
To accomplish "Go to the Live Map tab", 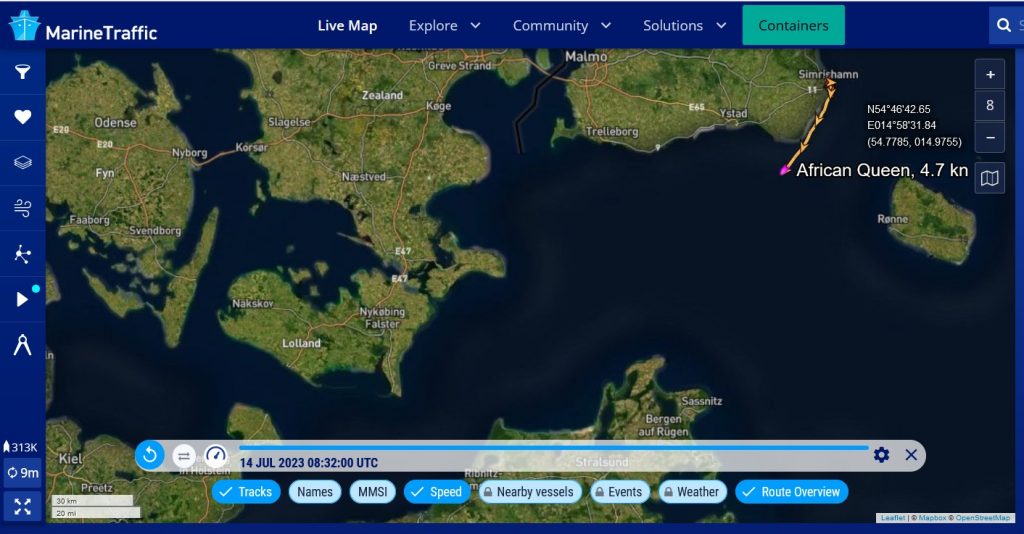I will pyautogui.click(x=347, y=26).
